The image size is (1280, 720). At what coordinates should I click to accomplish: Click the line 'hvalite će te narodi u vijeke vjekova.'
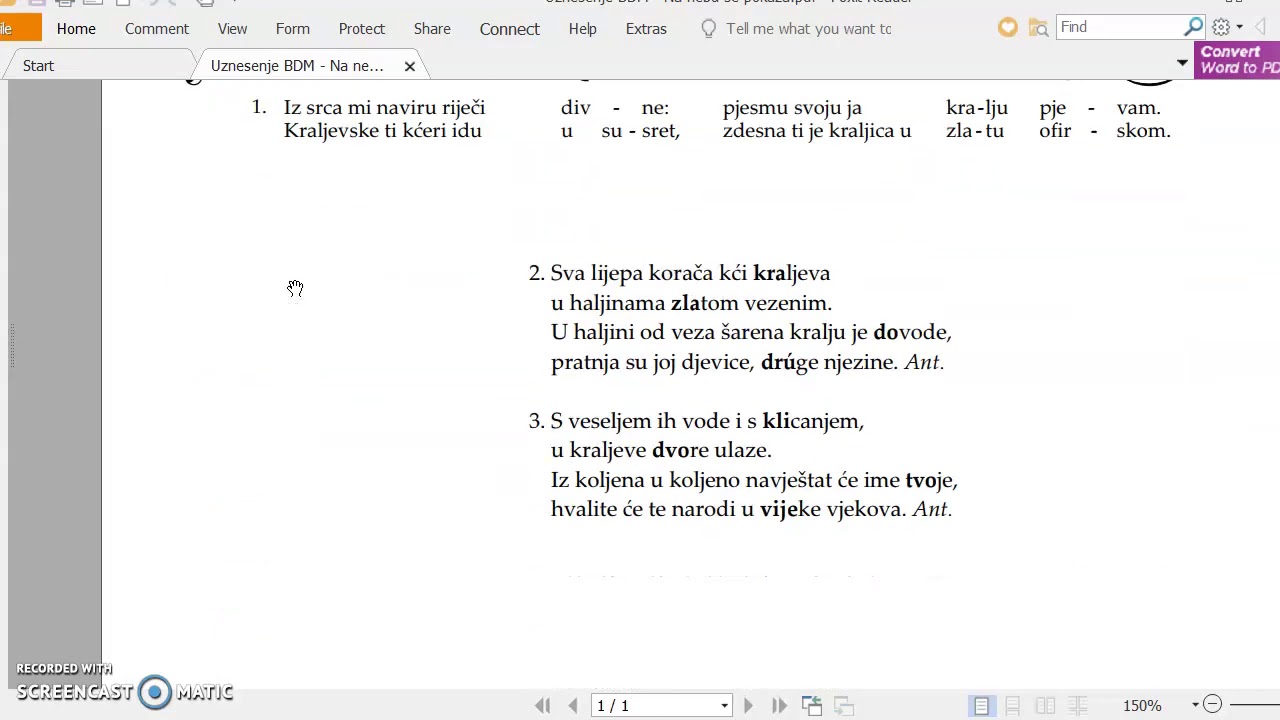[x=728, y=509]
